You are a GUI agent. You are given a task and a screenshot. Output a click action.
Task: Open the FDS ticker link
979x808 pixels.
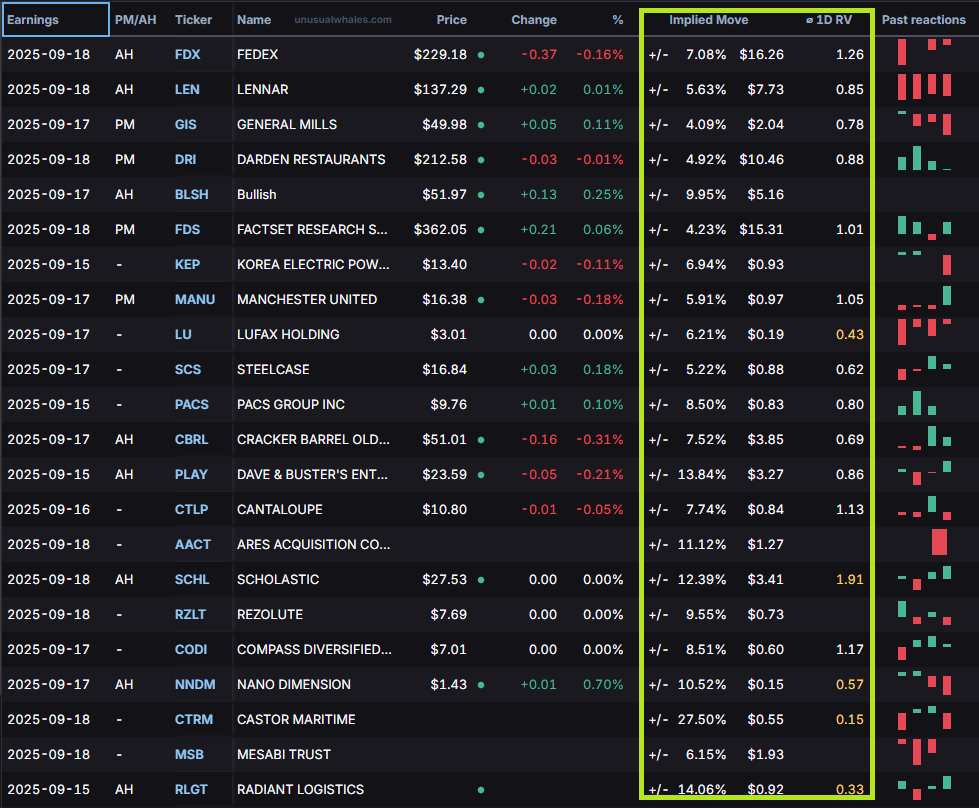click(x=187, y=229)
